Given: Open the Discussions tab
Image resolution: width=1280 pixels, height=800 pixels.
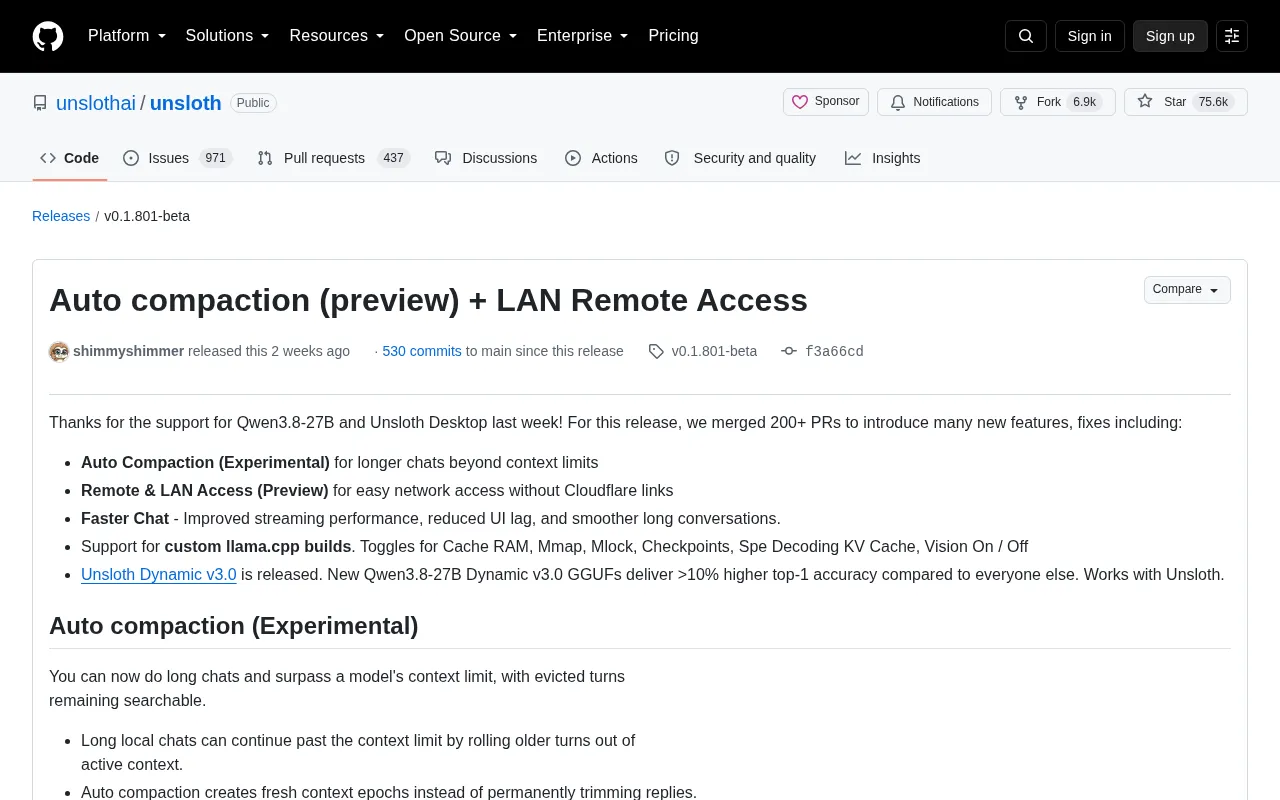Looking at the screenshot, I should tap(486, 158).
